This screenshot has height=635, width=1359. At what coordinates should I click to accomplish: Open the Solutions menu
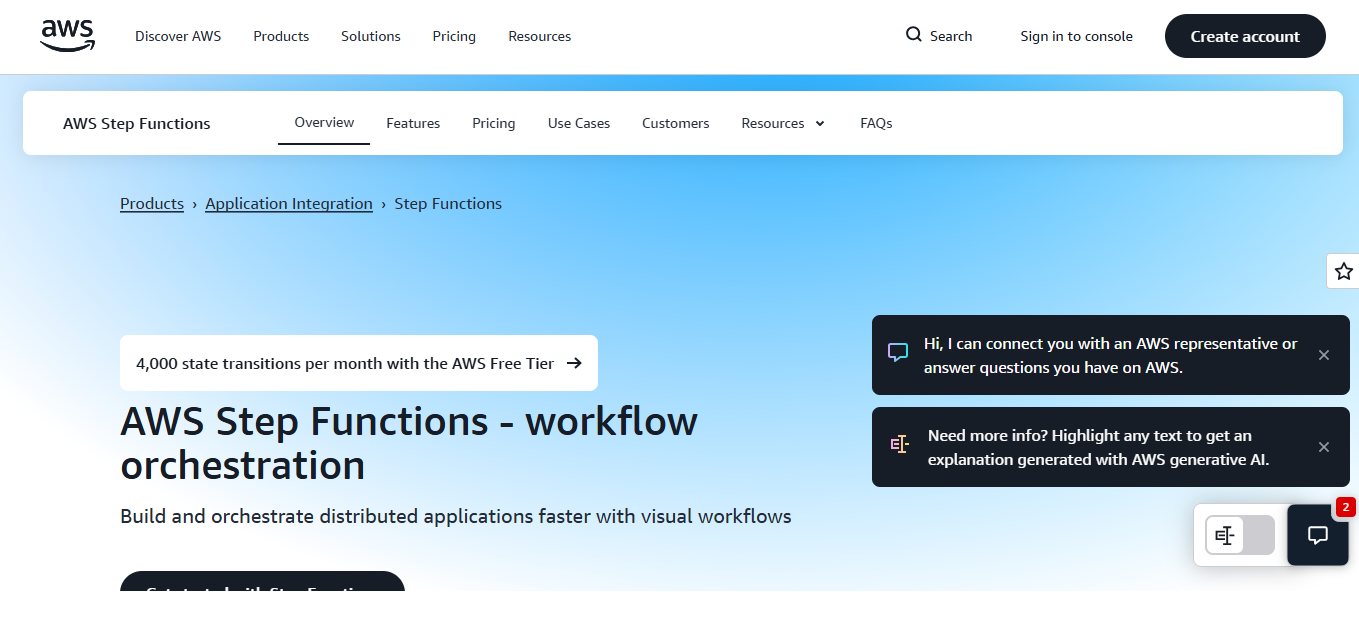(370, 36)
